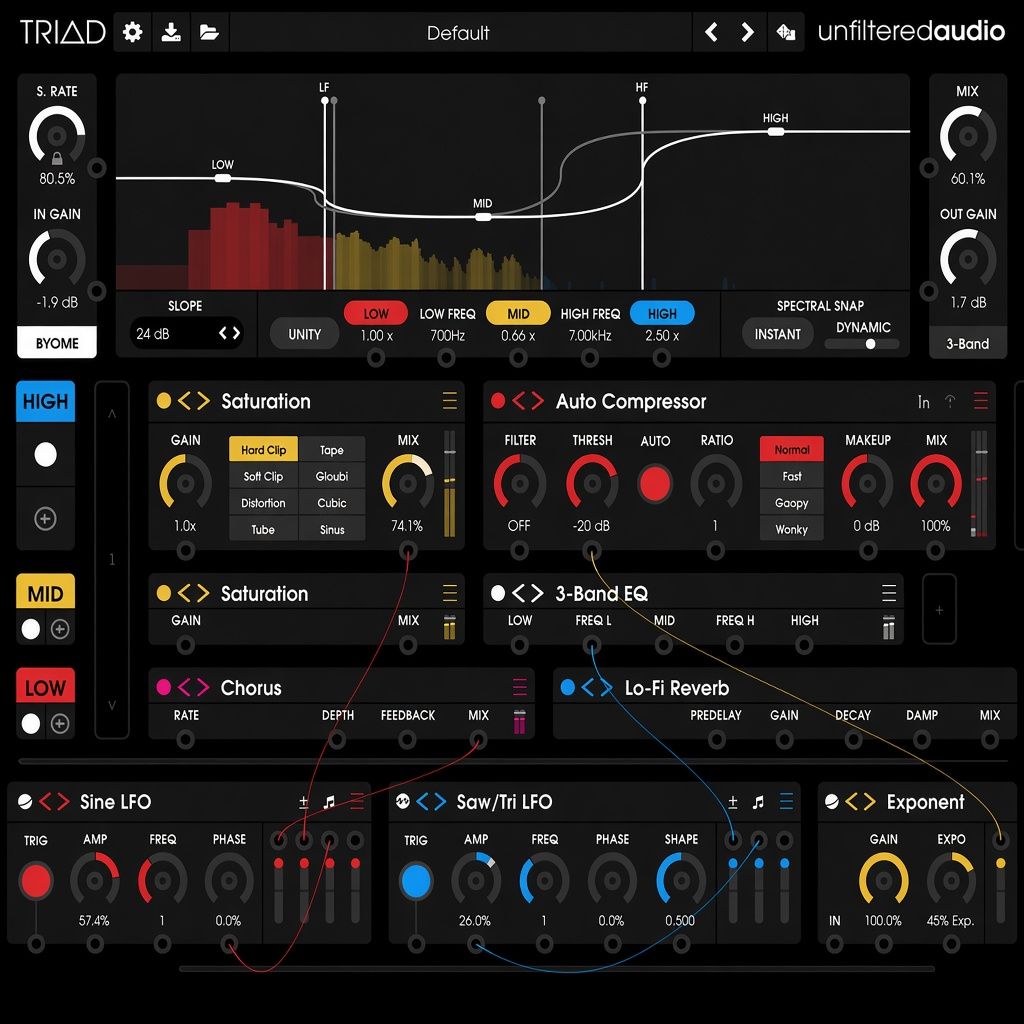
Task: Open the Auto Compressor hamburger menu
Action: point(980,400)
